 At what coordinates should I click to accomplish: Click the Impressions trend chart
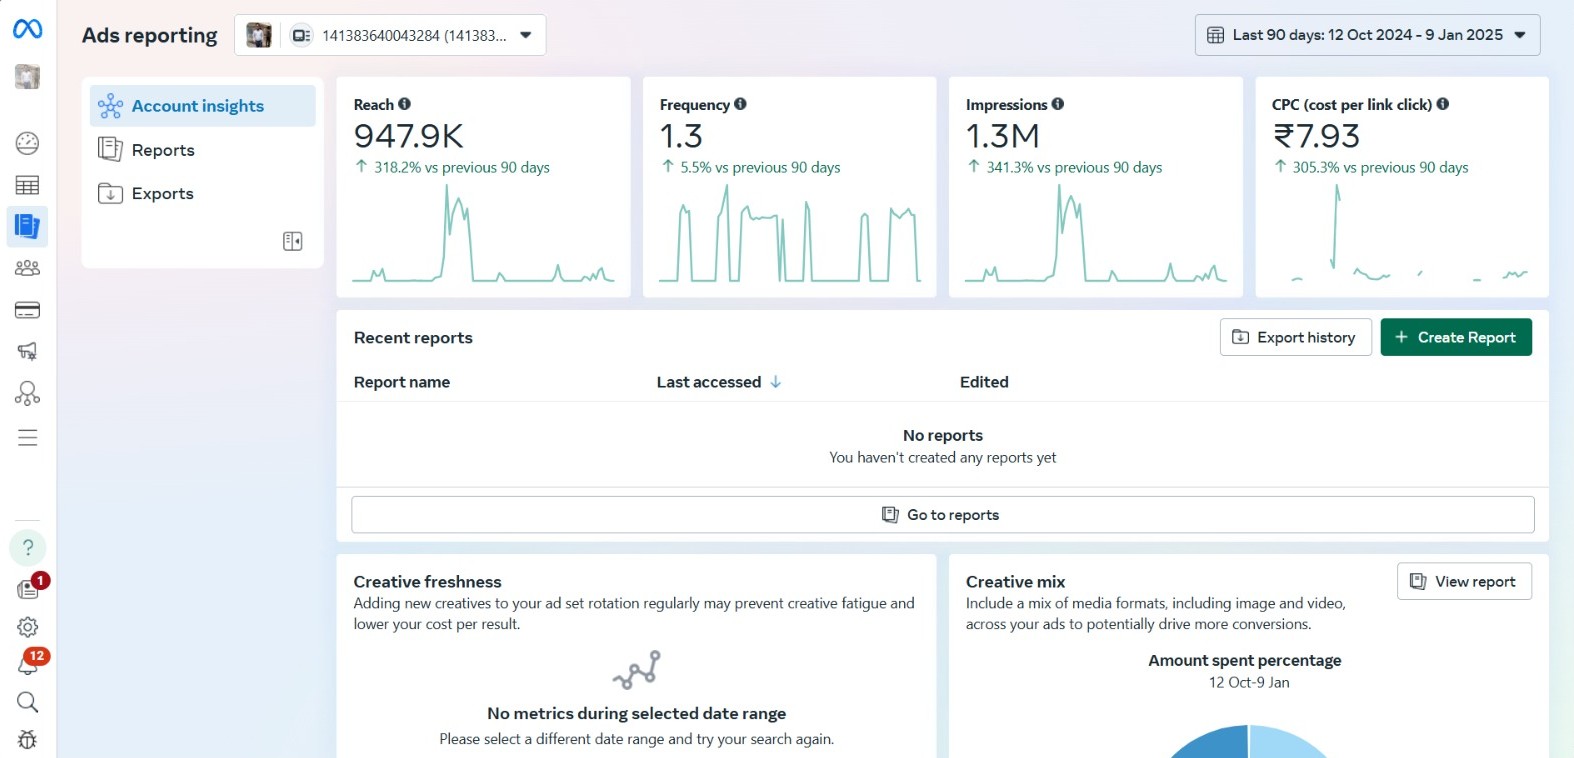(x=1096, y=233)
